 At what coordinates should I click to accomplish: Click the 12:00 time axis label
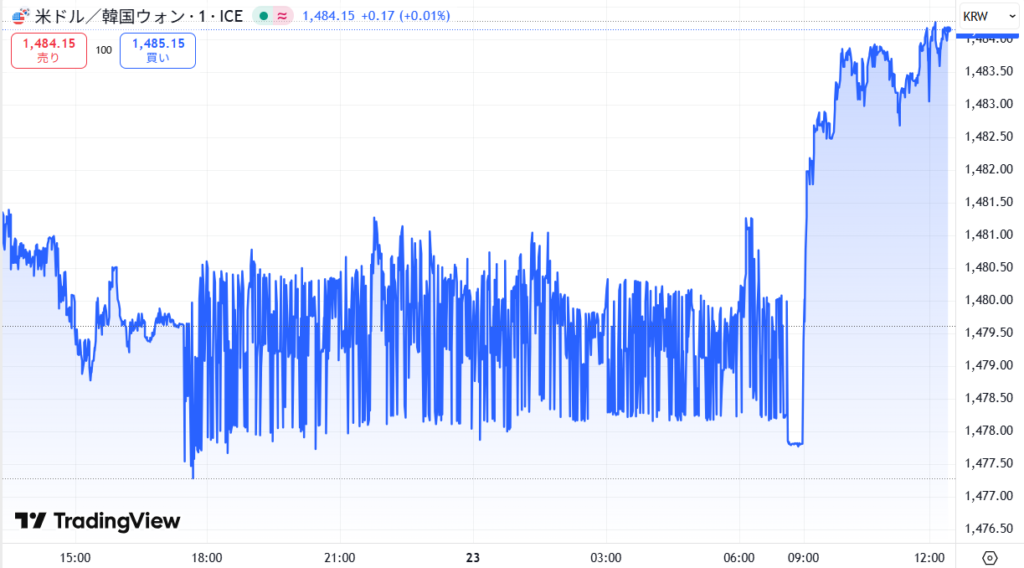930,557
